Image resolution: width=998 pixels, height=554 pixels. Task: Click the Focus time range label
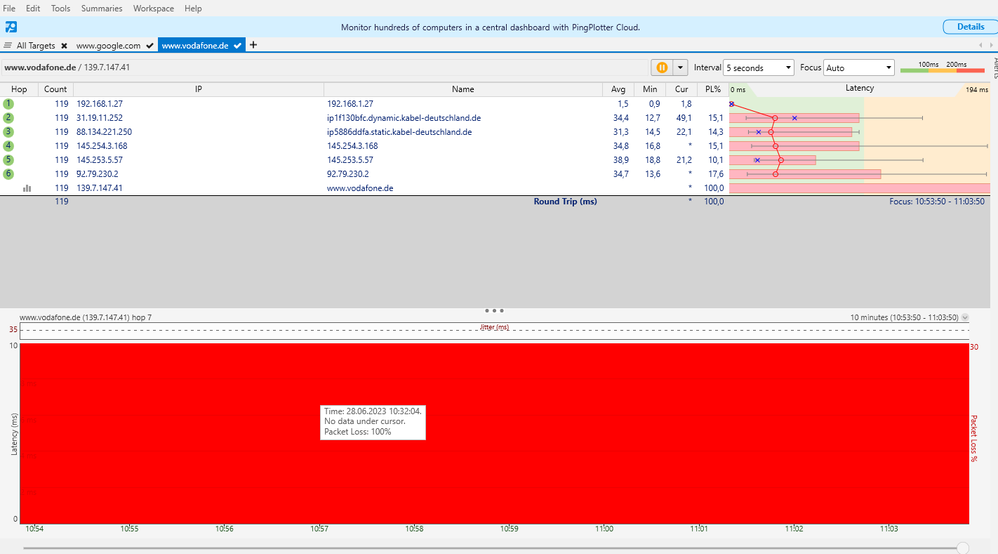coord(936,201)
